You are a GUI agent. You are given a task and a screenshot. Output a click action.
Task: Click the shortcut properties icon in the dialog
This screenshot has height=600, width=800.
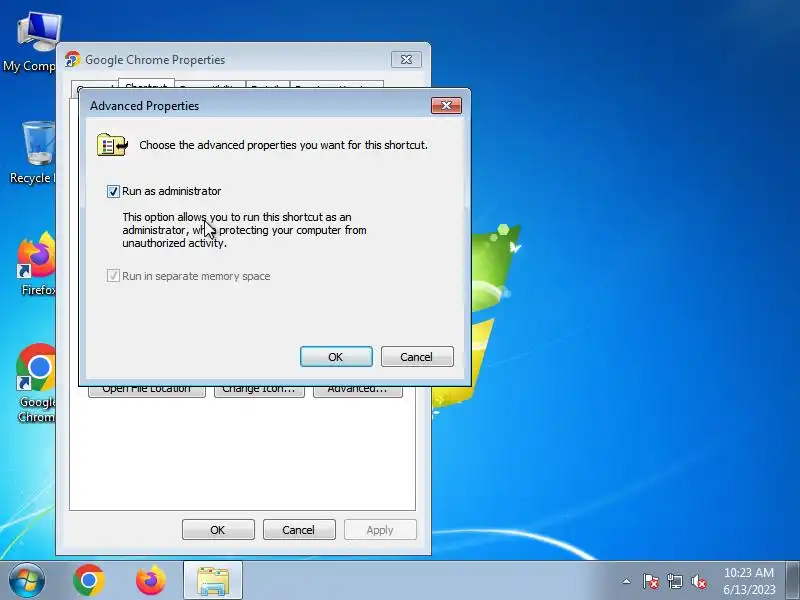[112, 145]
